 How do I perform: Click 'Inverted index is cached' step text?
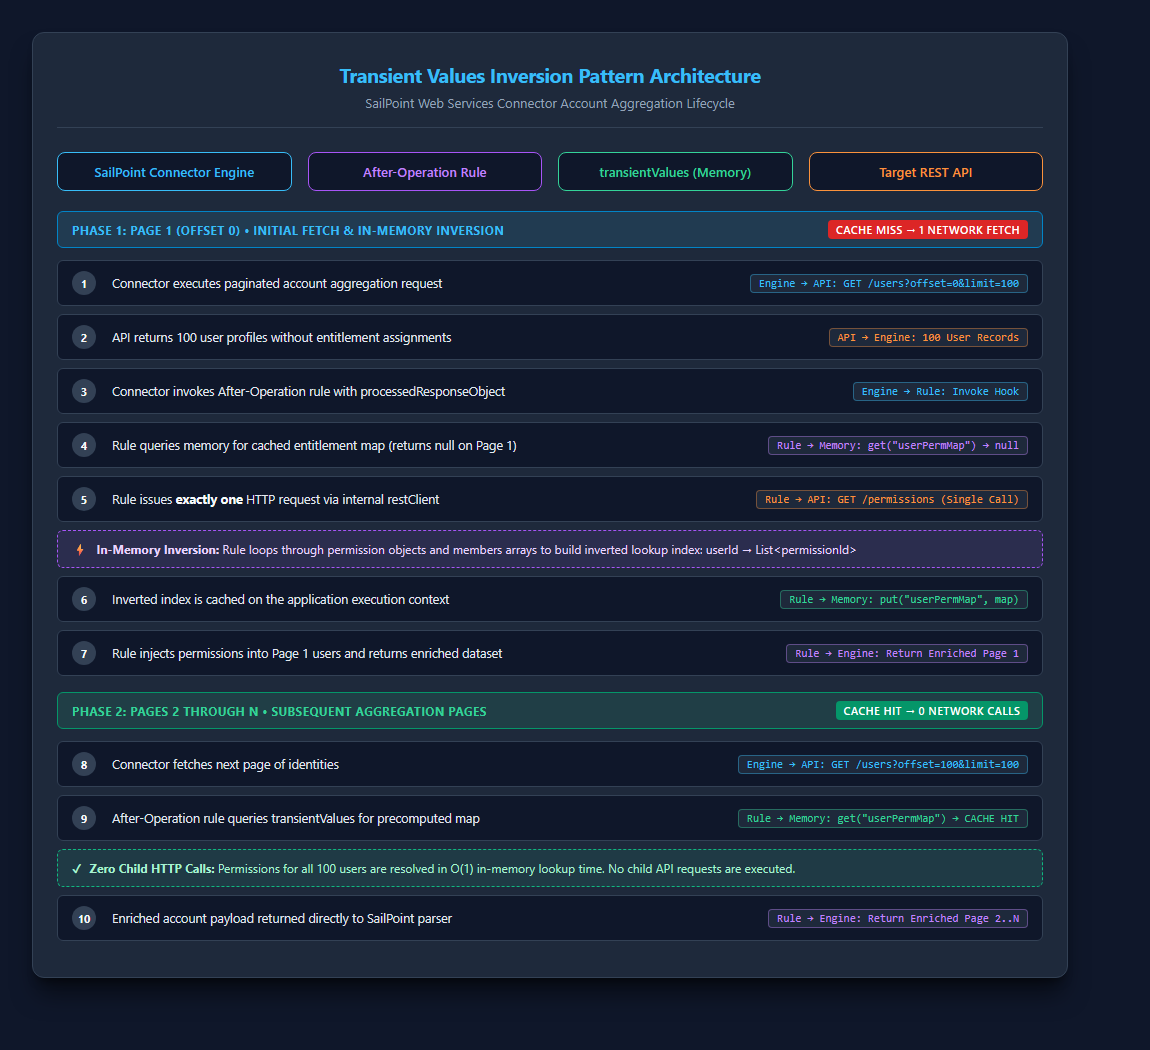tap(280, 600)
